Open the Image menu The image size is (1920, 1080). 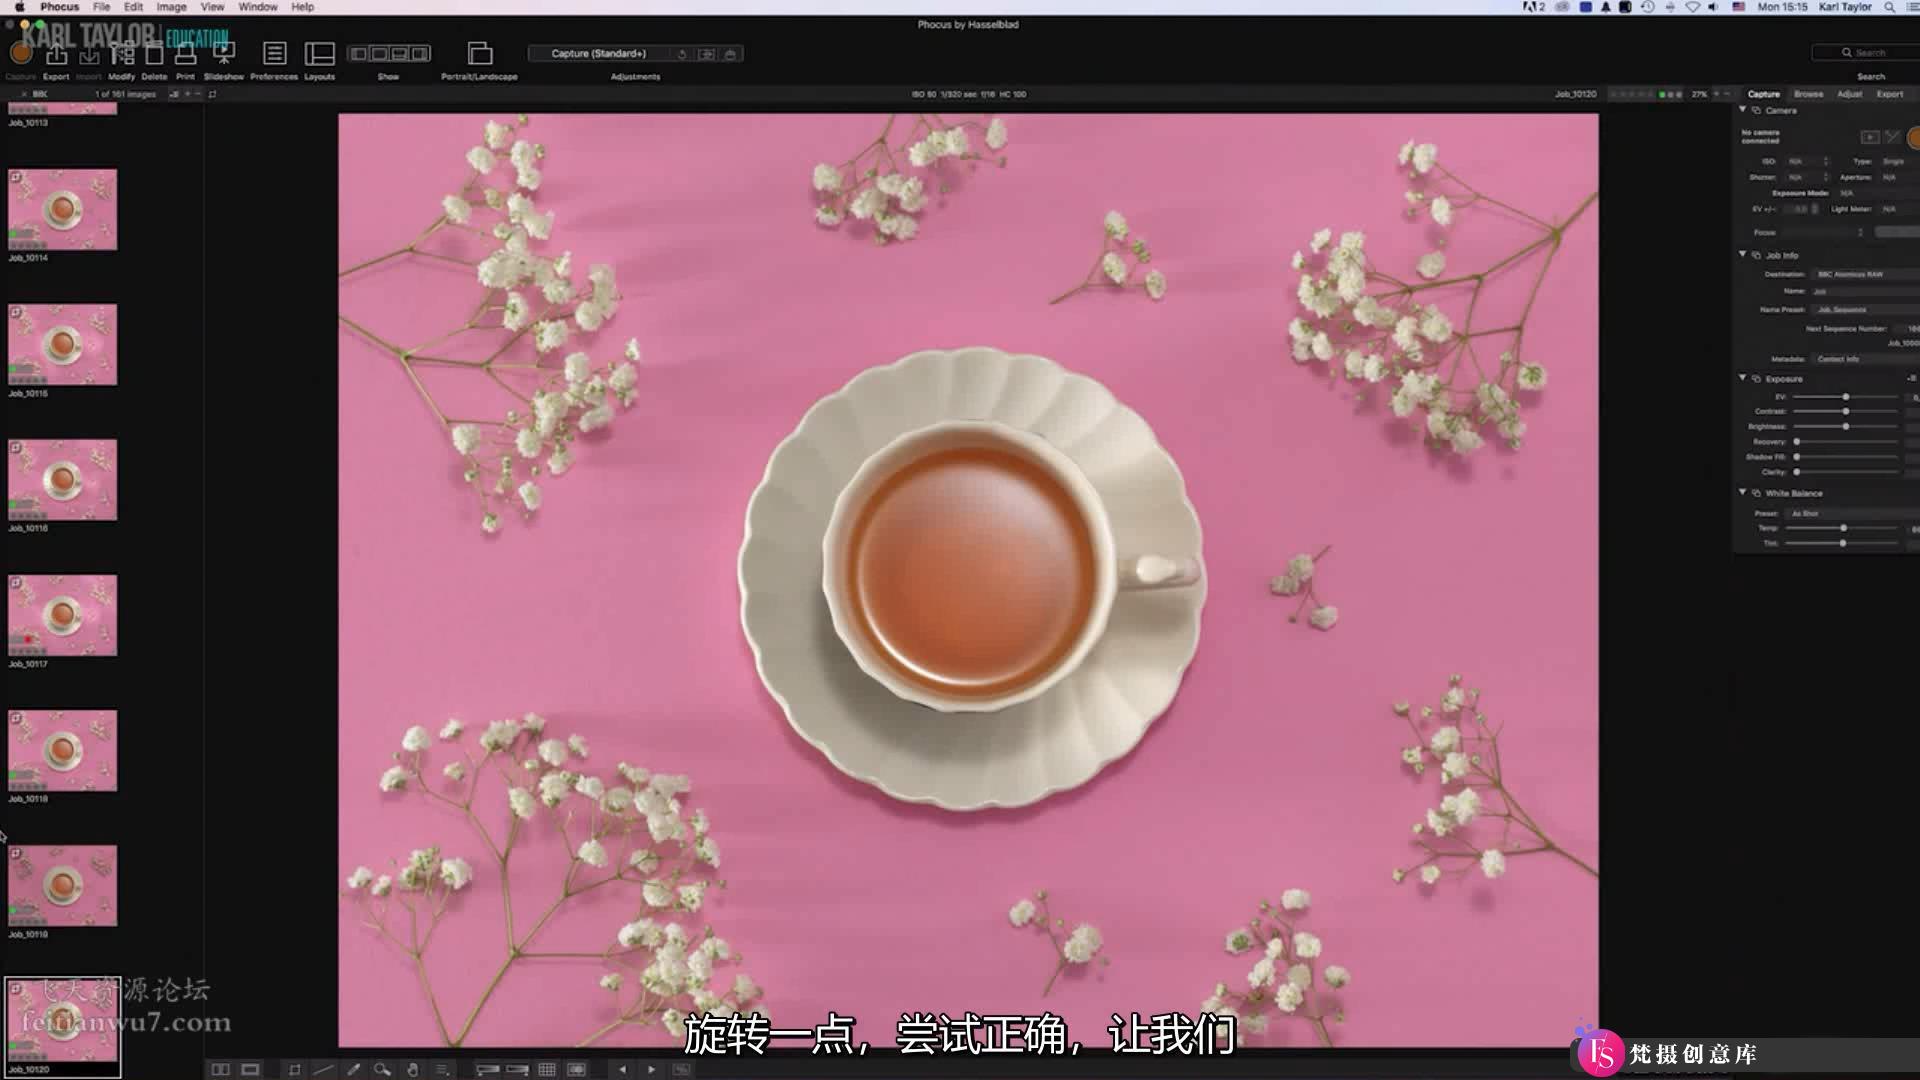pos(171,7)
